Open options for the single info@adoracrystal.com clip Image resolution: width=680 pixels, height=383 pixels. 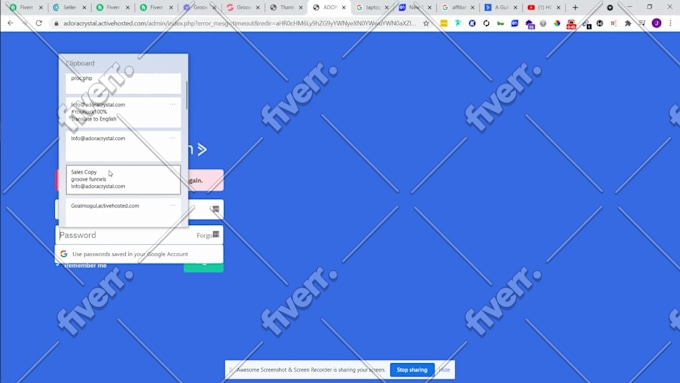(173, 138)
